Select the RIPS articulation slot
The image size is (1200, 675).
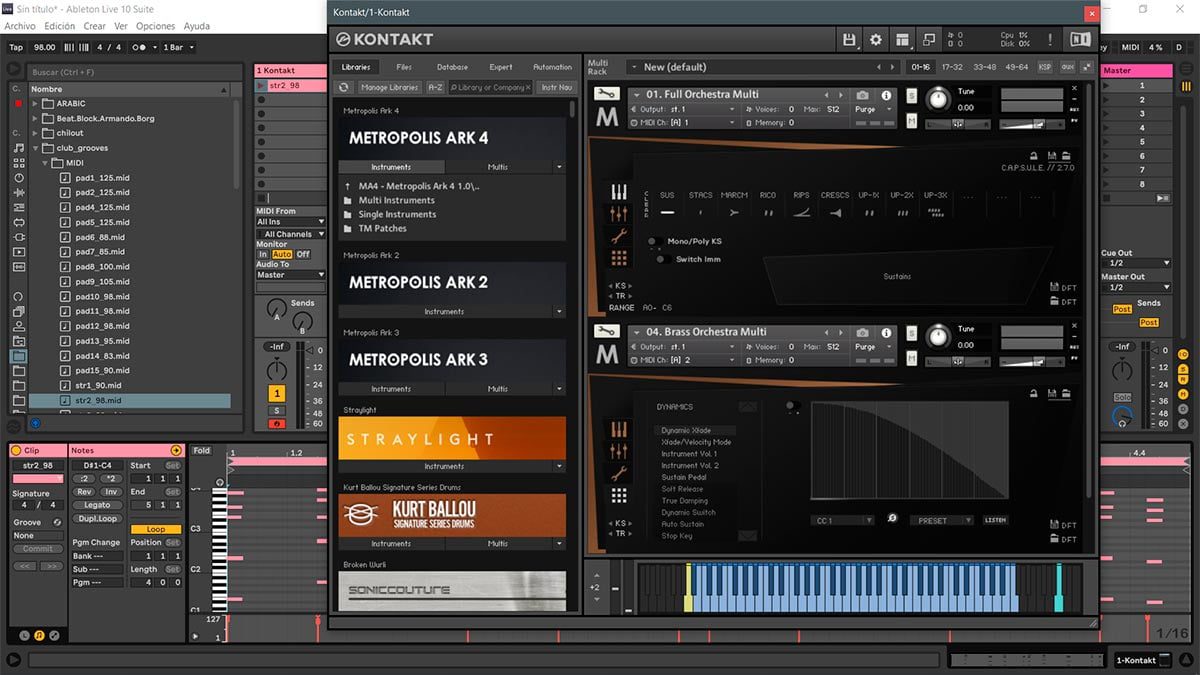point(801,204)
